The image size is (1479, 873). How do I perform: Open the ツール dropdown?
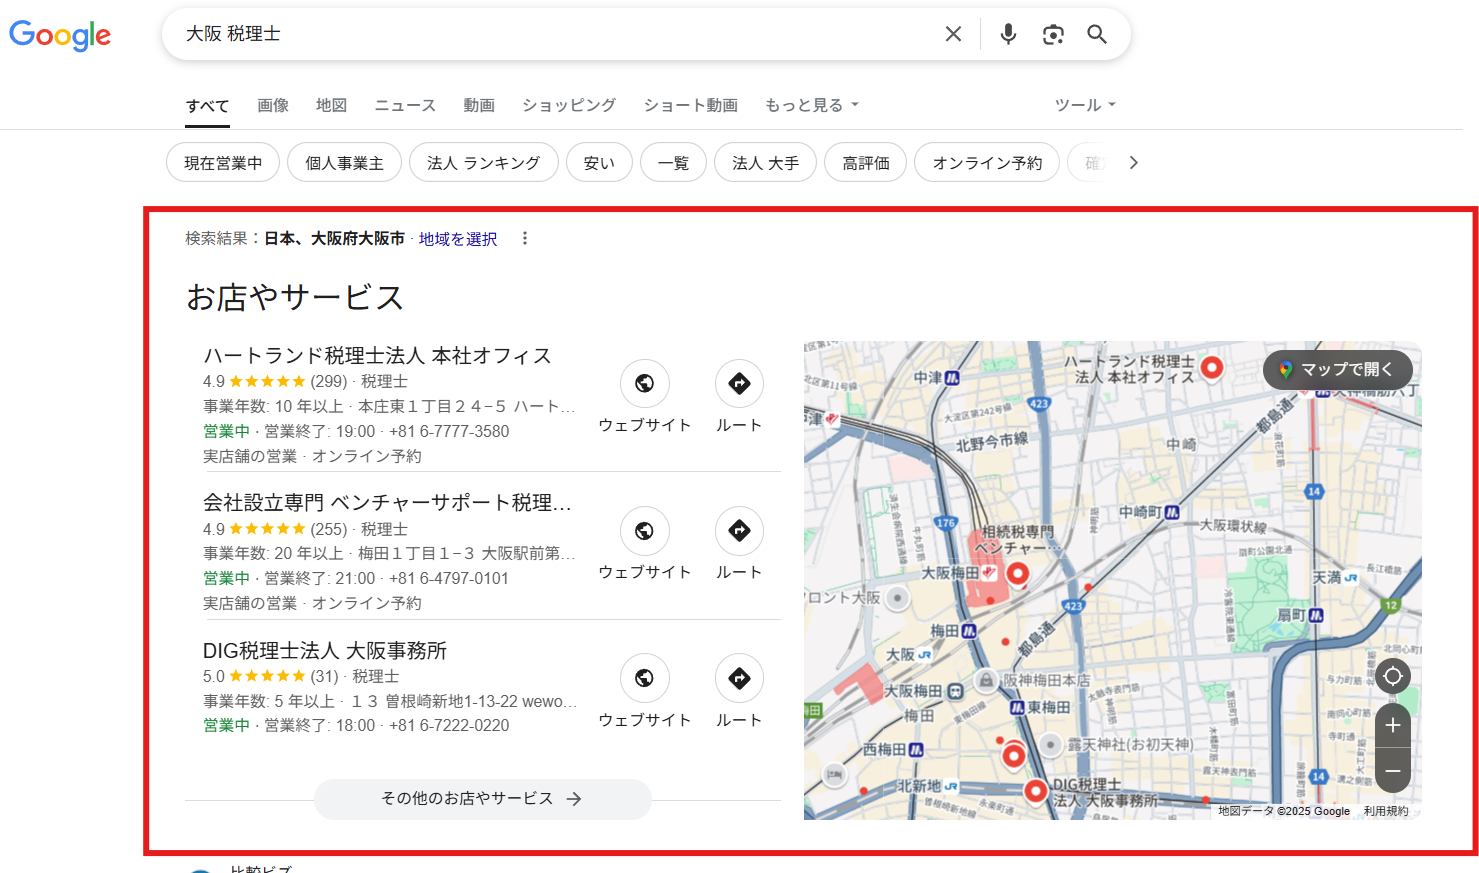click(1085, 105)
